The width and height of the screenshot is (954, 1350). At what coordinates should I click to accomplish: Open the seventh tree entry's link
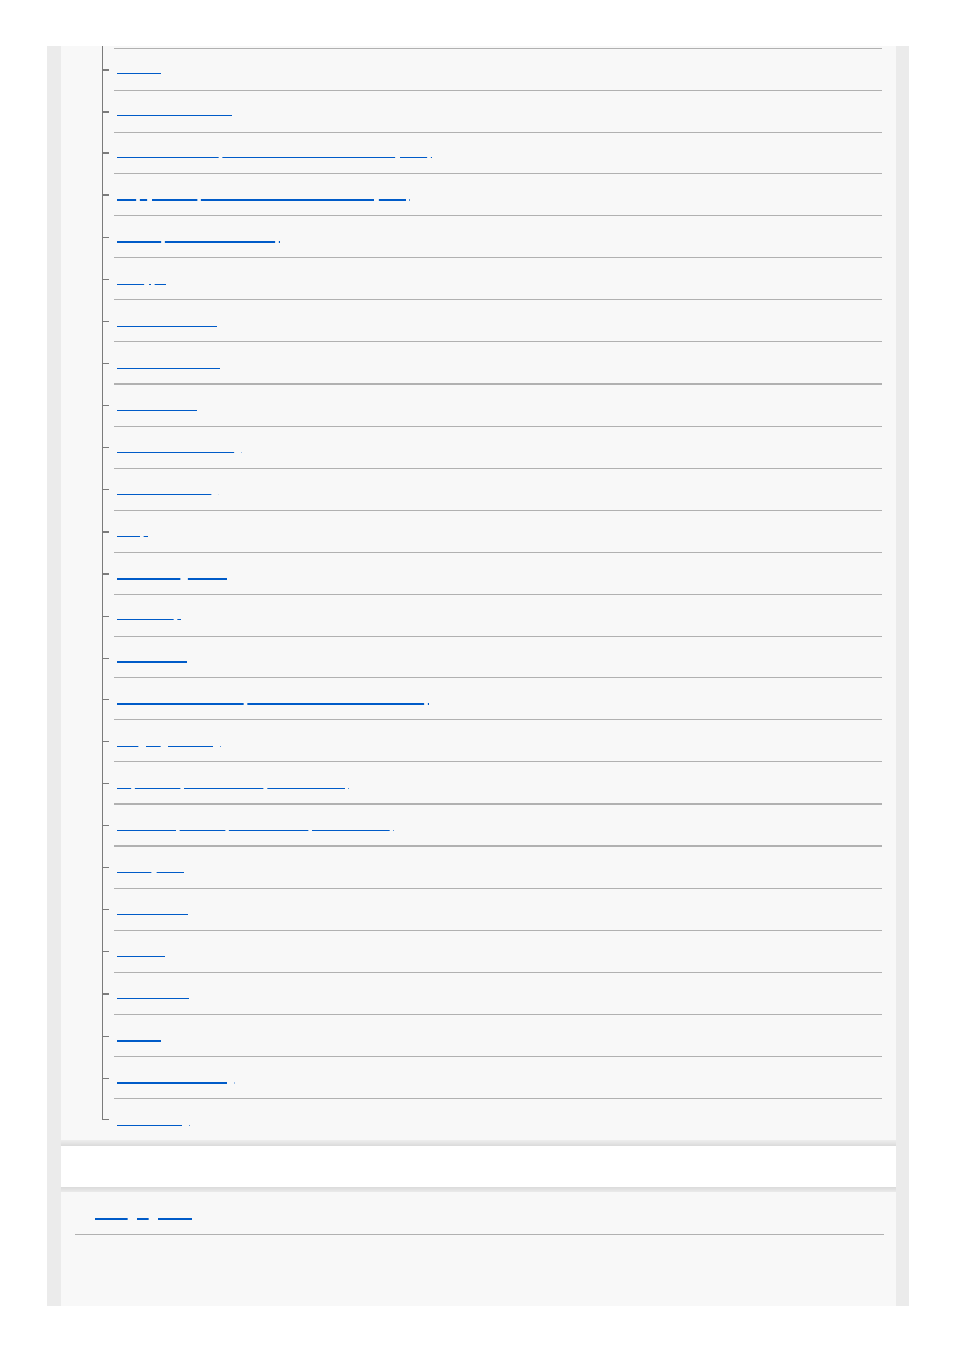coord(166,324)
